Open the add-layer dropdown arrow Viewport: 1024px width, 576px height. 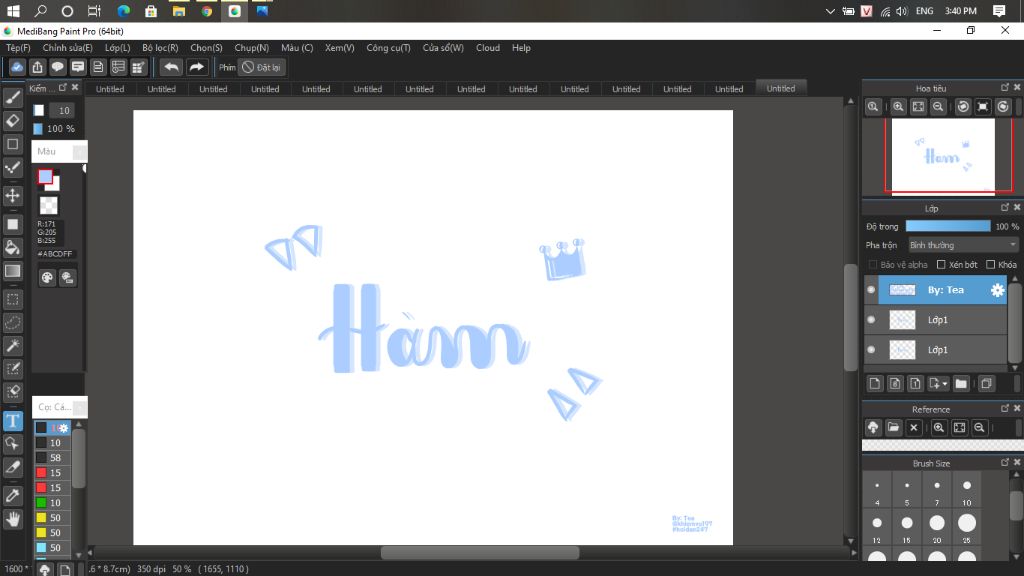point(945,384)
